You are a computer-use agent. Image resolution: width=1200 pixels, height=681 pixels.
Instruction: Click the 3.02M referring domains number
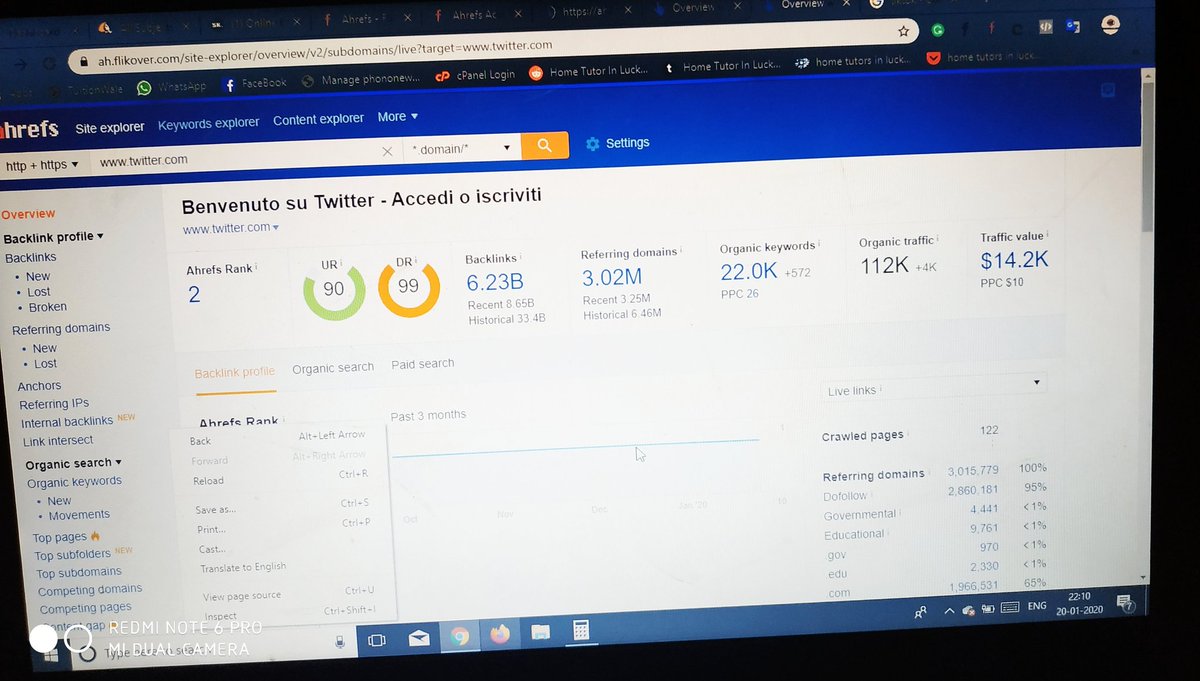point(612,277)
